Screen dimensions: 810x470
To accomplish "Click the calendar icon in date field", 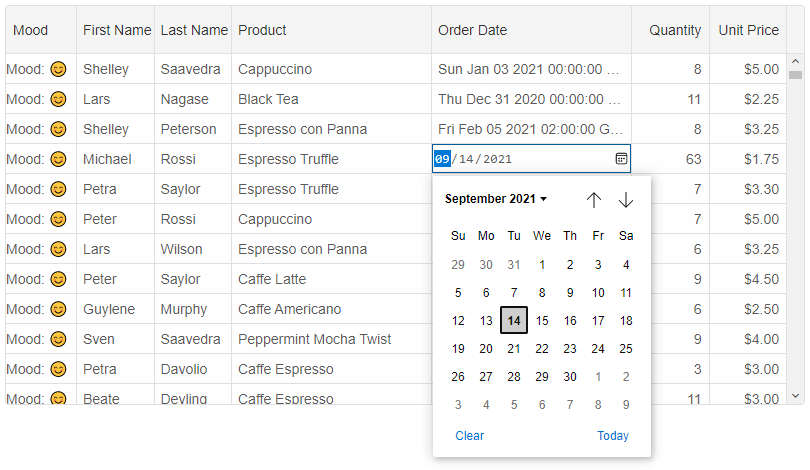I will click(621, 159).
